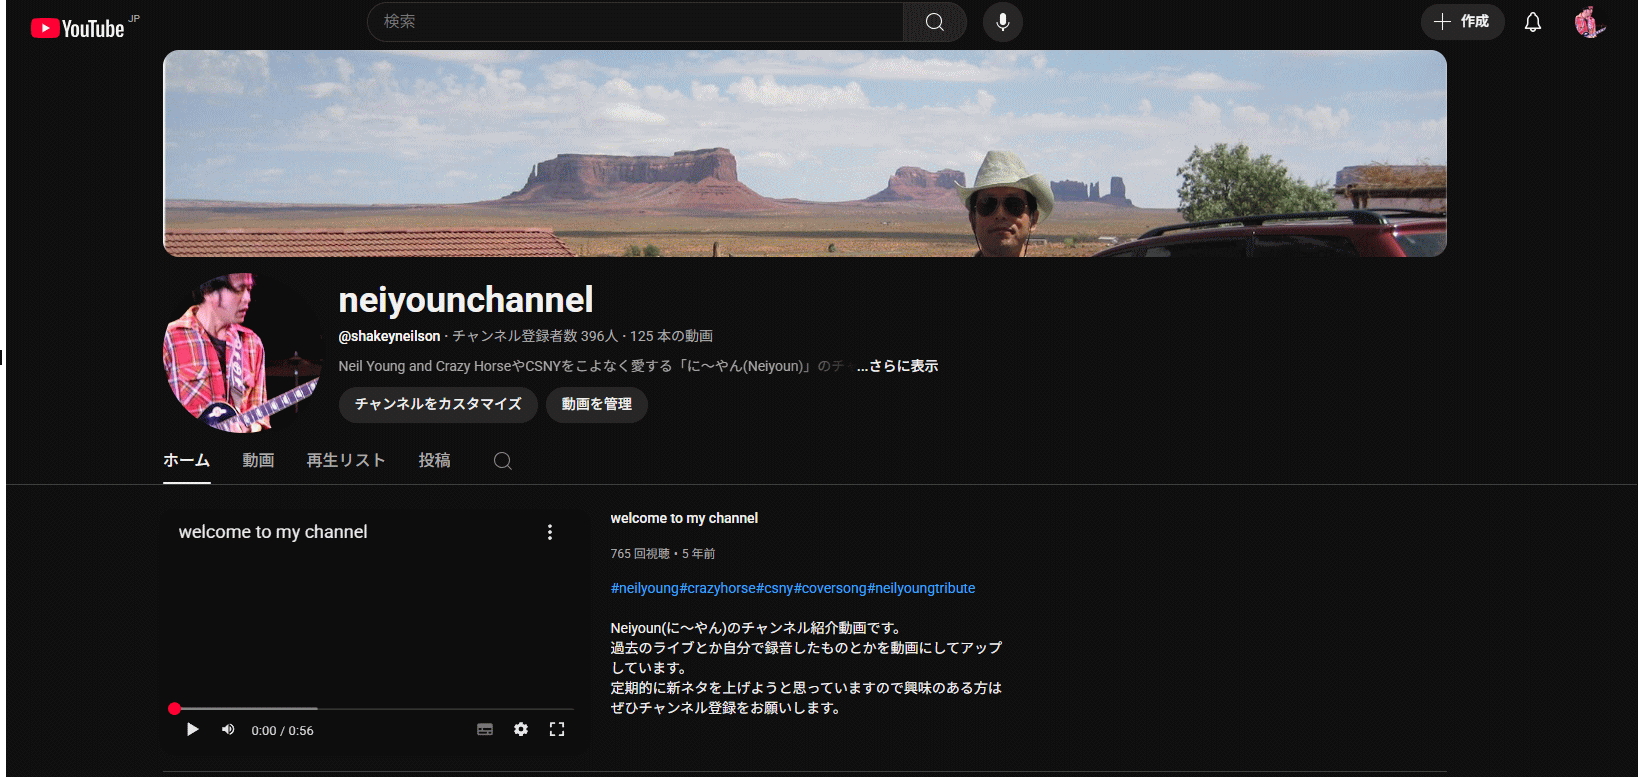
Task: Open the video's three-dot options menu
Action: click(x=549, y=532)
